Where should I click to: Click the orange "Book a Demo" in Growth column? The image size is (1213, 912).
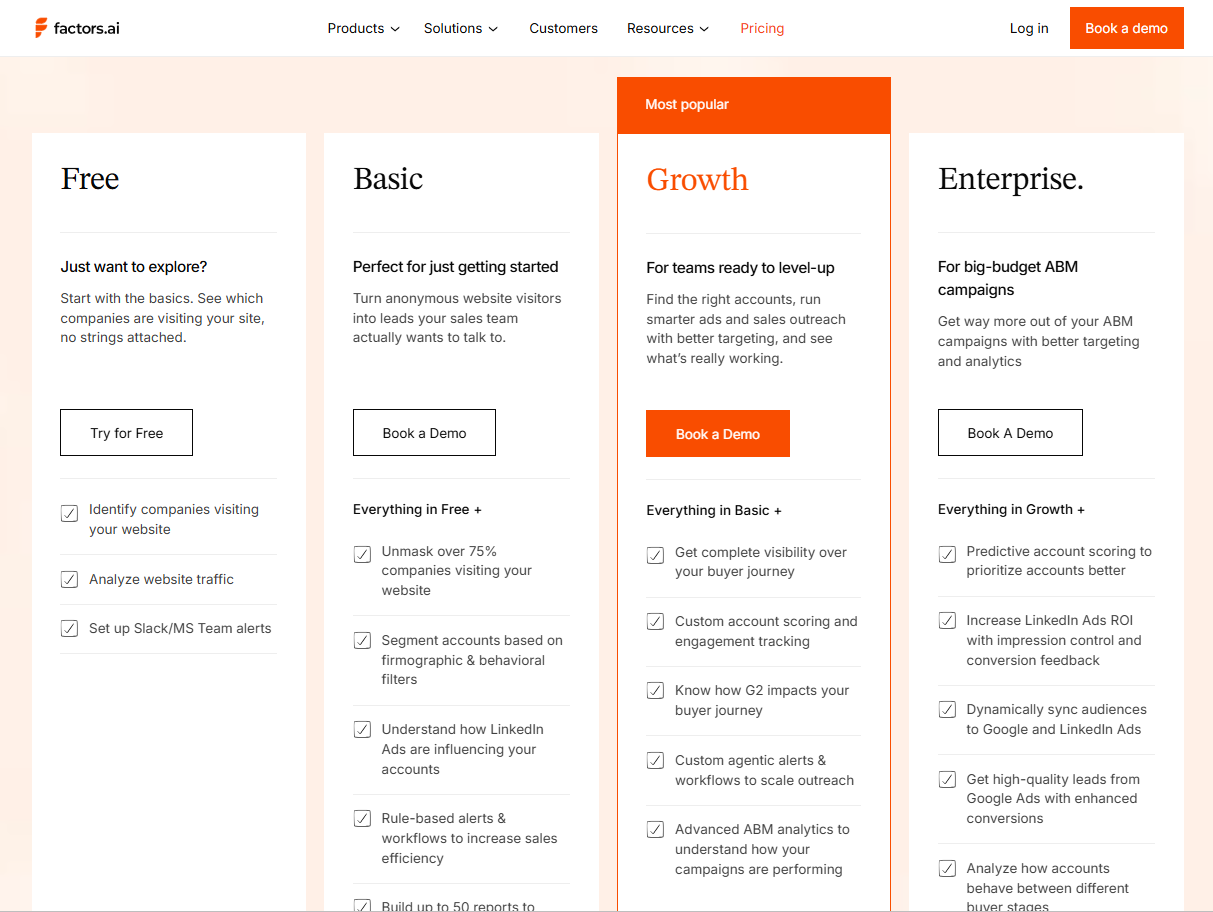717,433
